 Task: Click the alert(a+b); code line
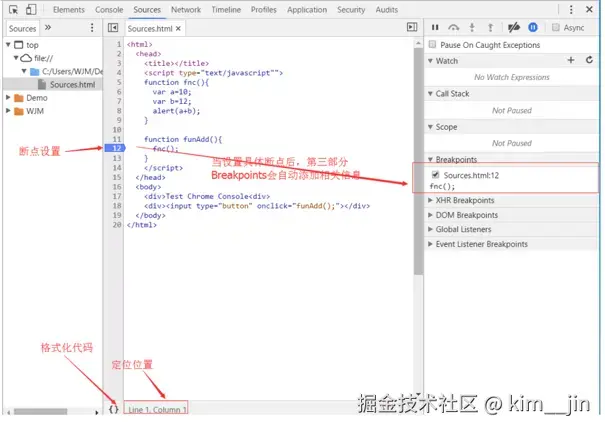(x=176, y=111)
